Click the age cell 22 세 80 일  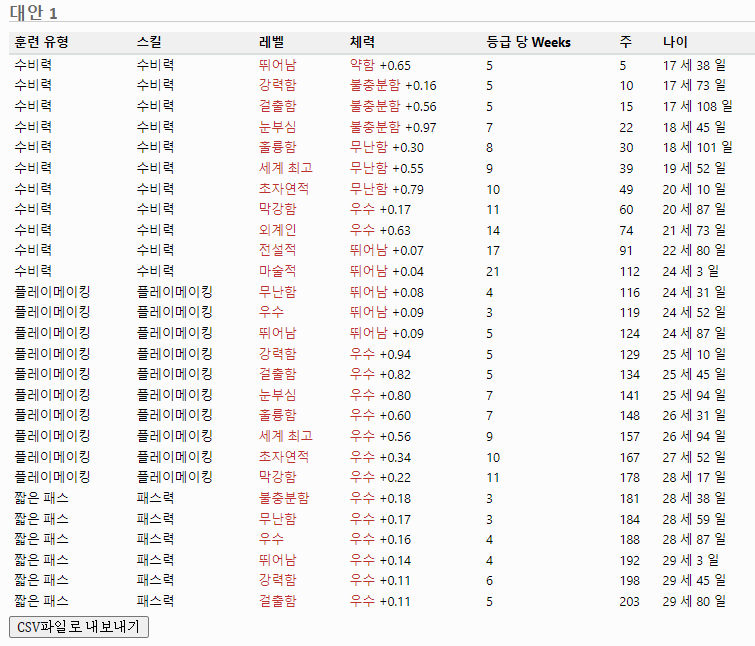tap(694, 250)
